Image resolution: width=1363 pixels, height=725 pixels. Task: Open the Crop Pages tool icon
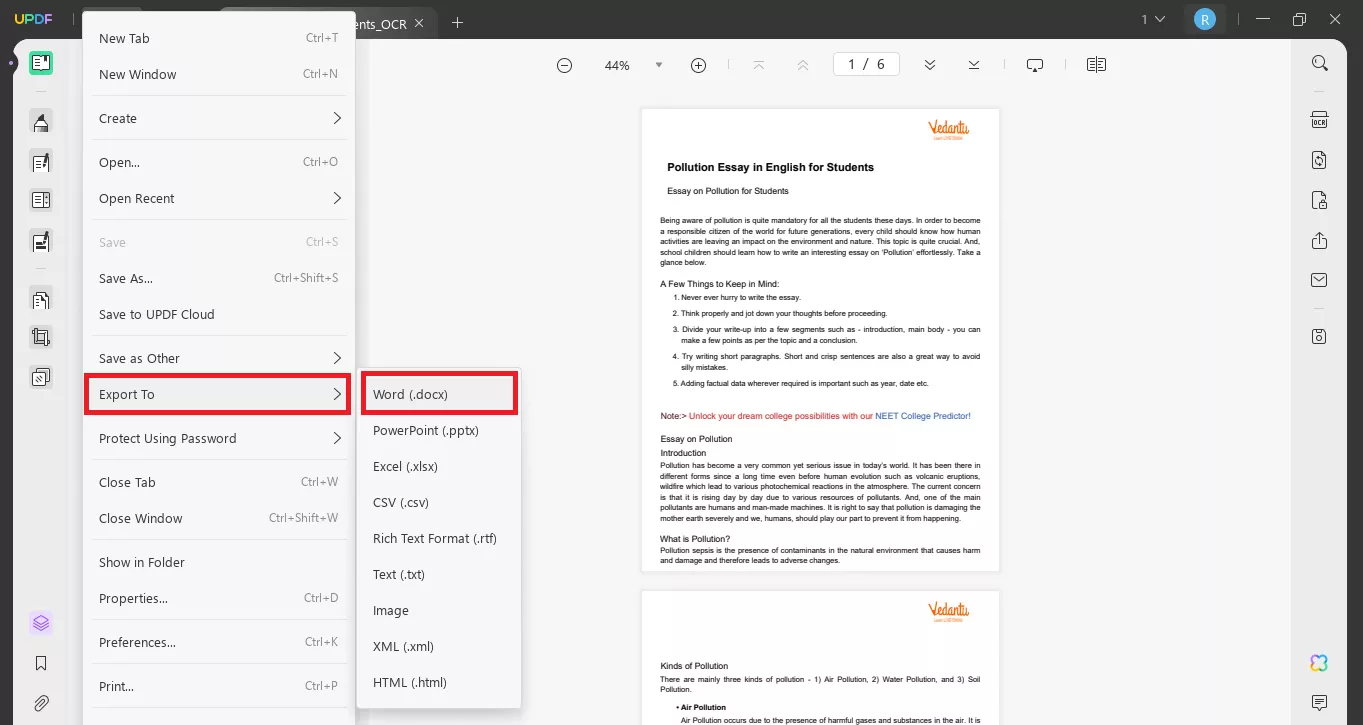point(41,338)
